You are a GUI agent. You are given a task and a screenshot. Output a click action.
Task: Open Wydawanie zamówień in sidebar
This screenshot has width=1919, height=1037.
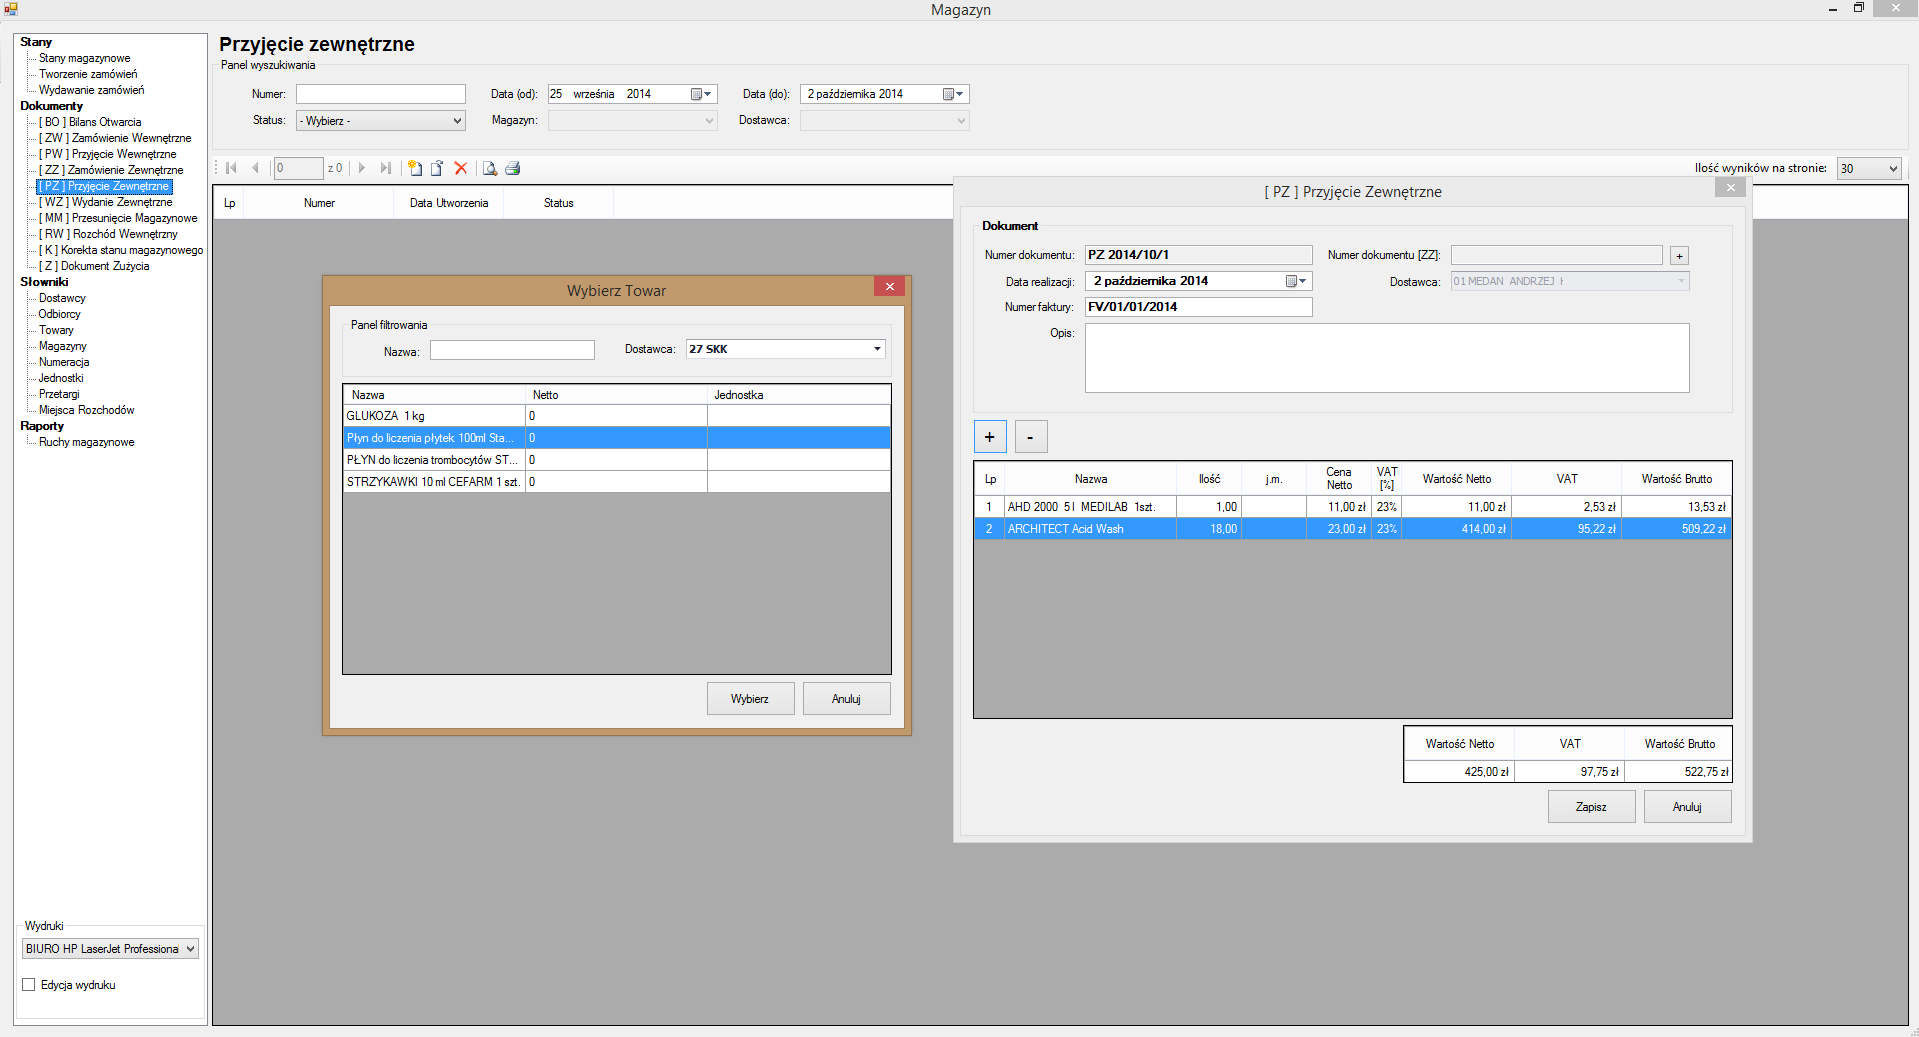tap(91, 90)
